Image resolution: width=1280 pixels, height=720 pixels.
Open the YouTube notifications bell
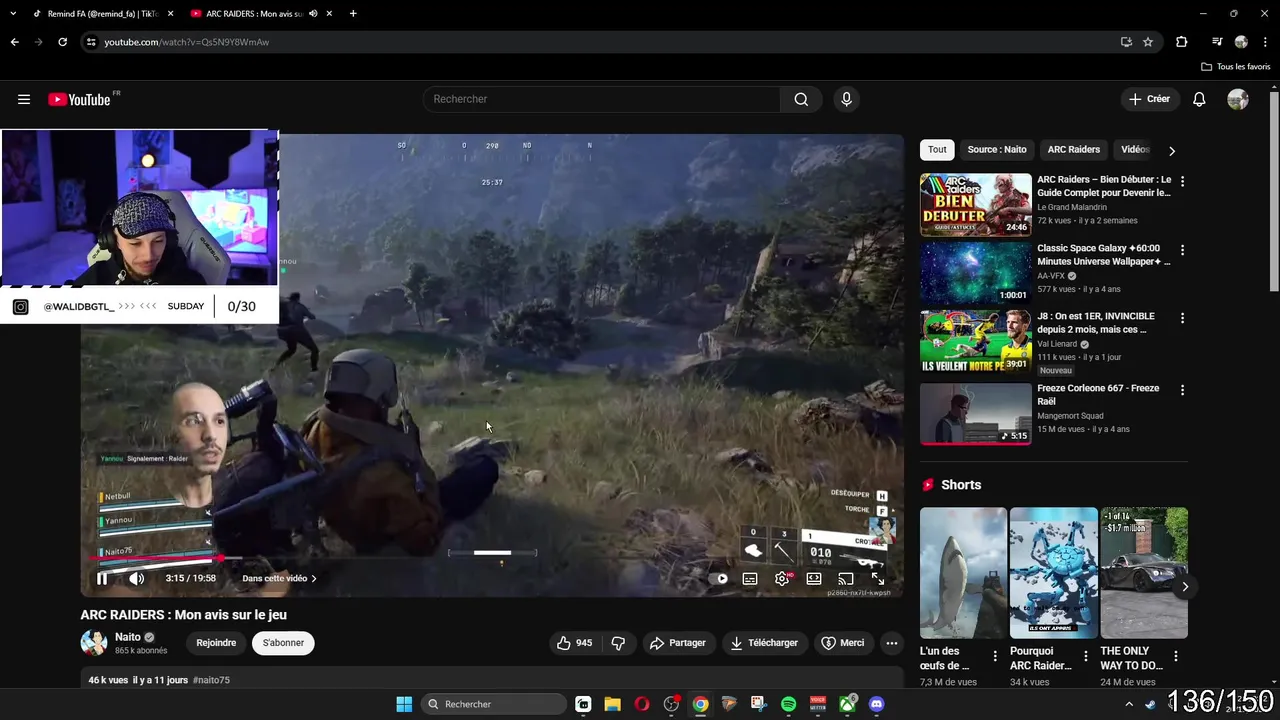(x=1199, y=99)
